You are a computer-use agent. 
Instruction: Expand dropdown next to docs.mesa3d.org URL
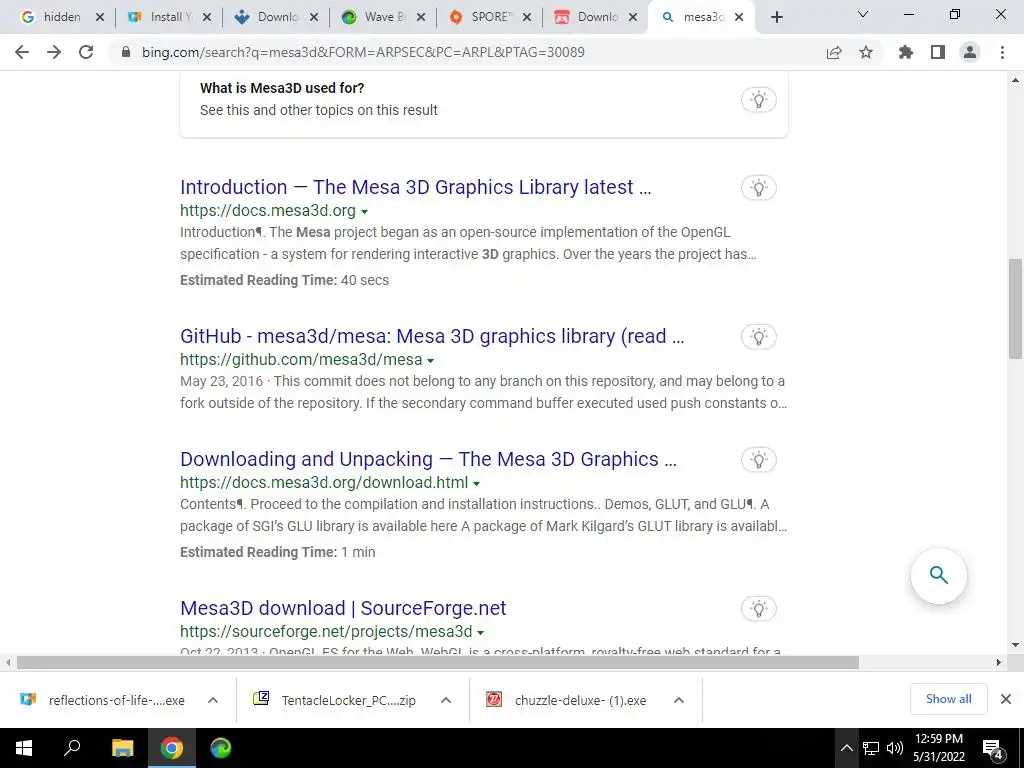(364, 212)
